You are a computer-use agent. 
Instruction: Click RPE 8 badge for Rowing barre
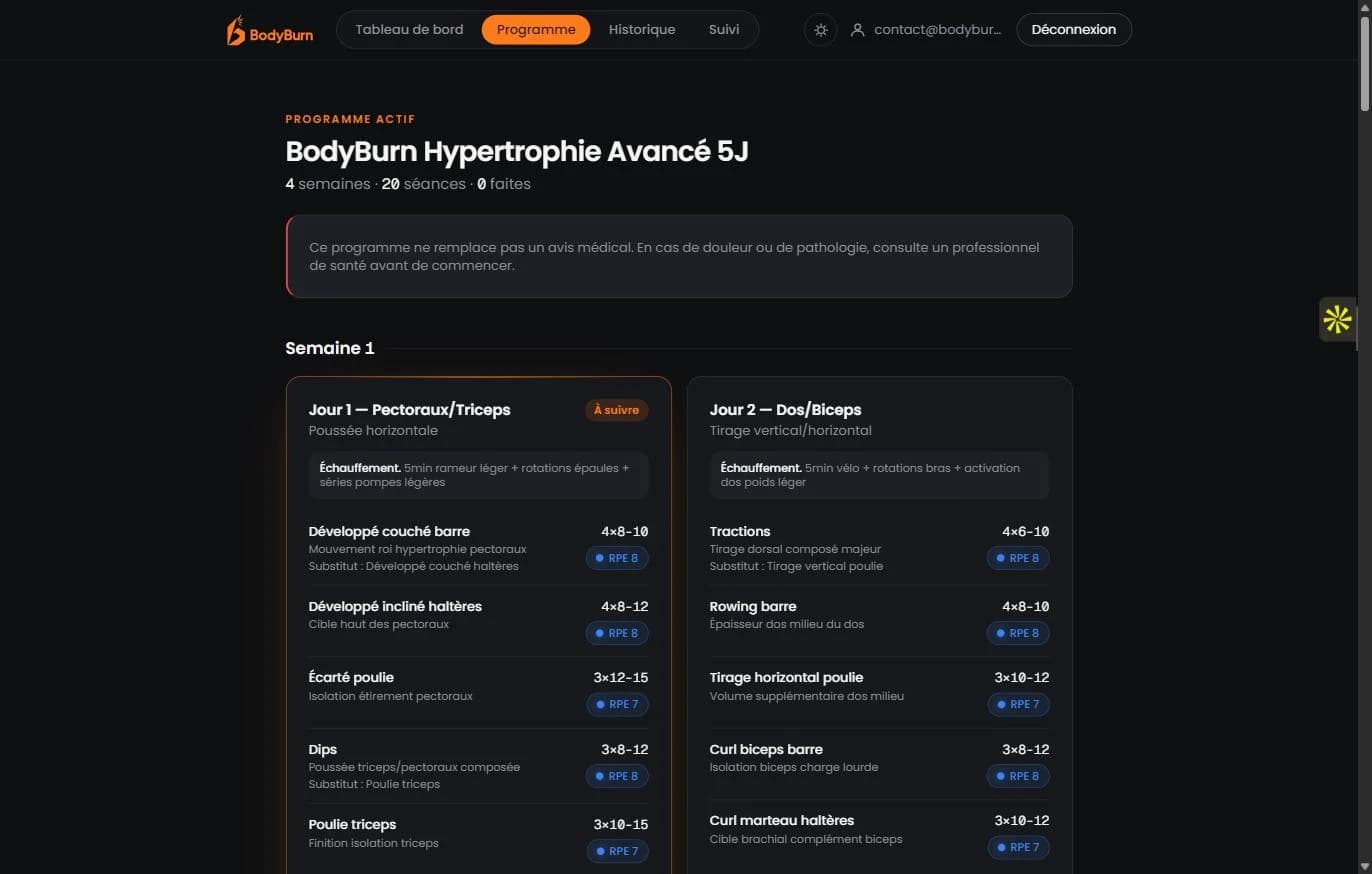[1018, 633]
